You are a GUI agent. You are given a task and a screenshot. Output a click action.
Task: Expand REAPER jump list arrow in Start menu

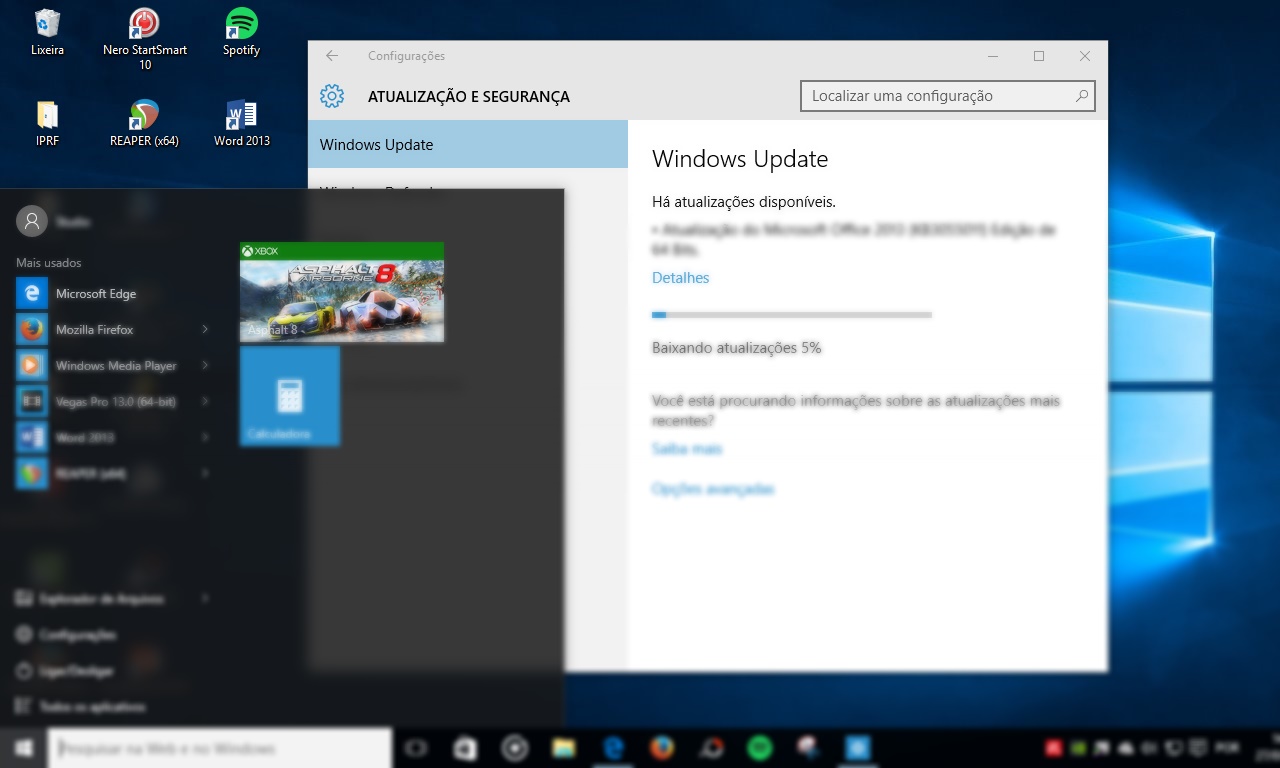click(205, 474)
